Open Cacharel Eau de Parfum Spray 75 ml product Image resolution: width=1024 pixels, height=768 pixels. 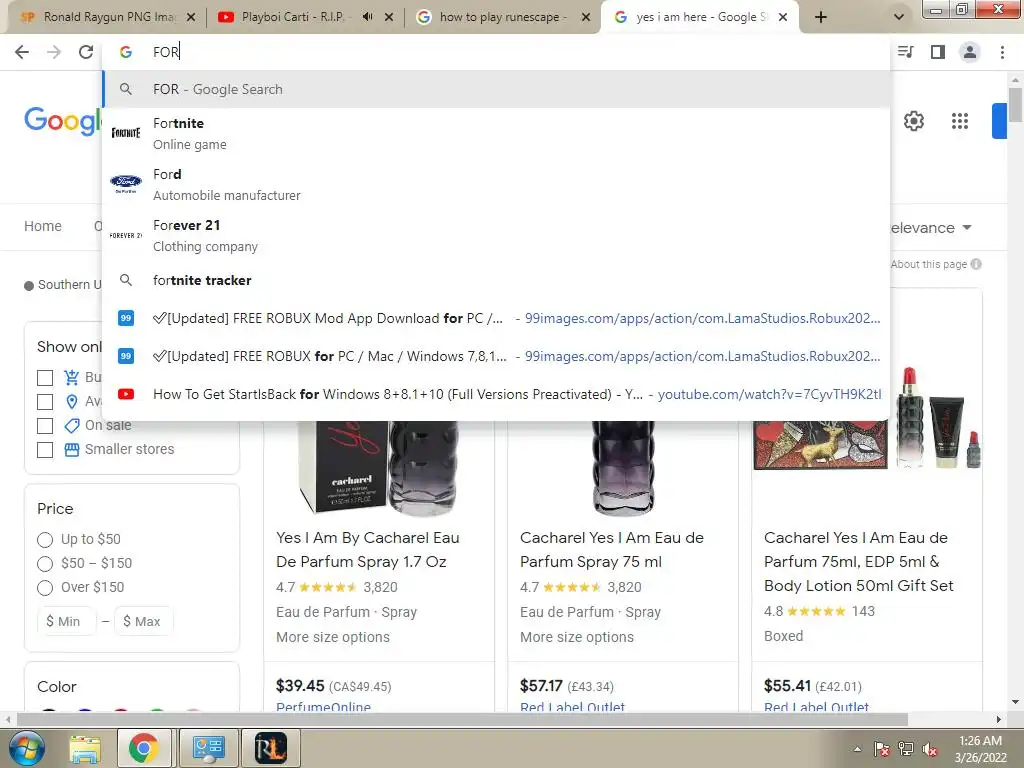[612, 550]
